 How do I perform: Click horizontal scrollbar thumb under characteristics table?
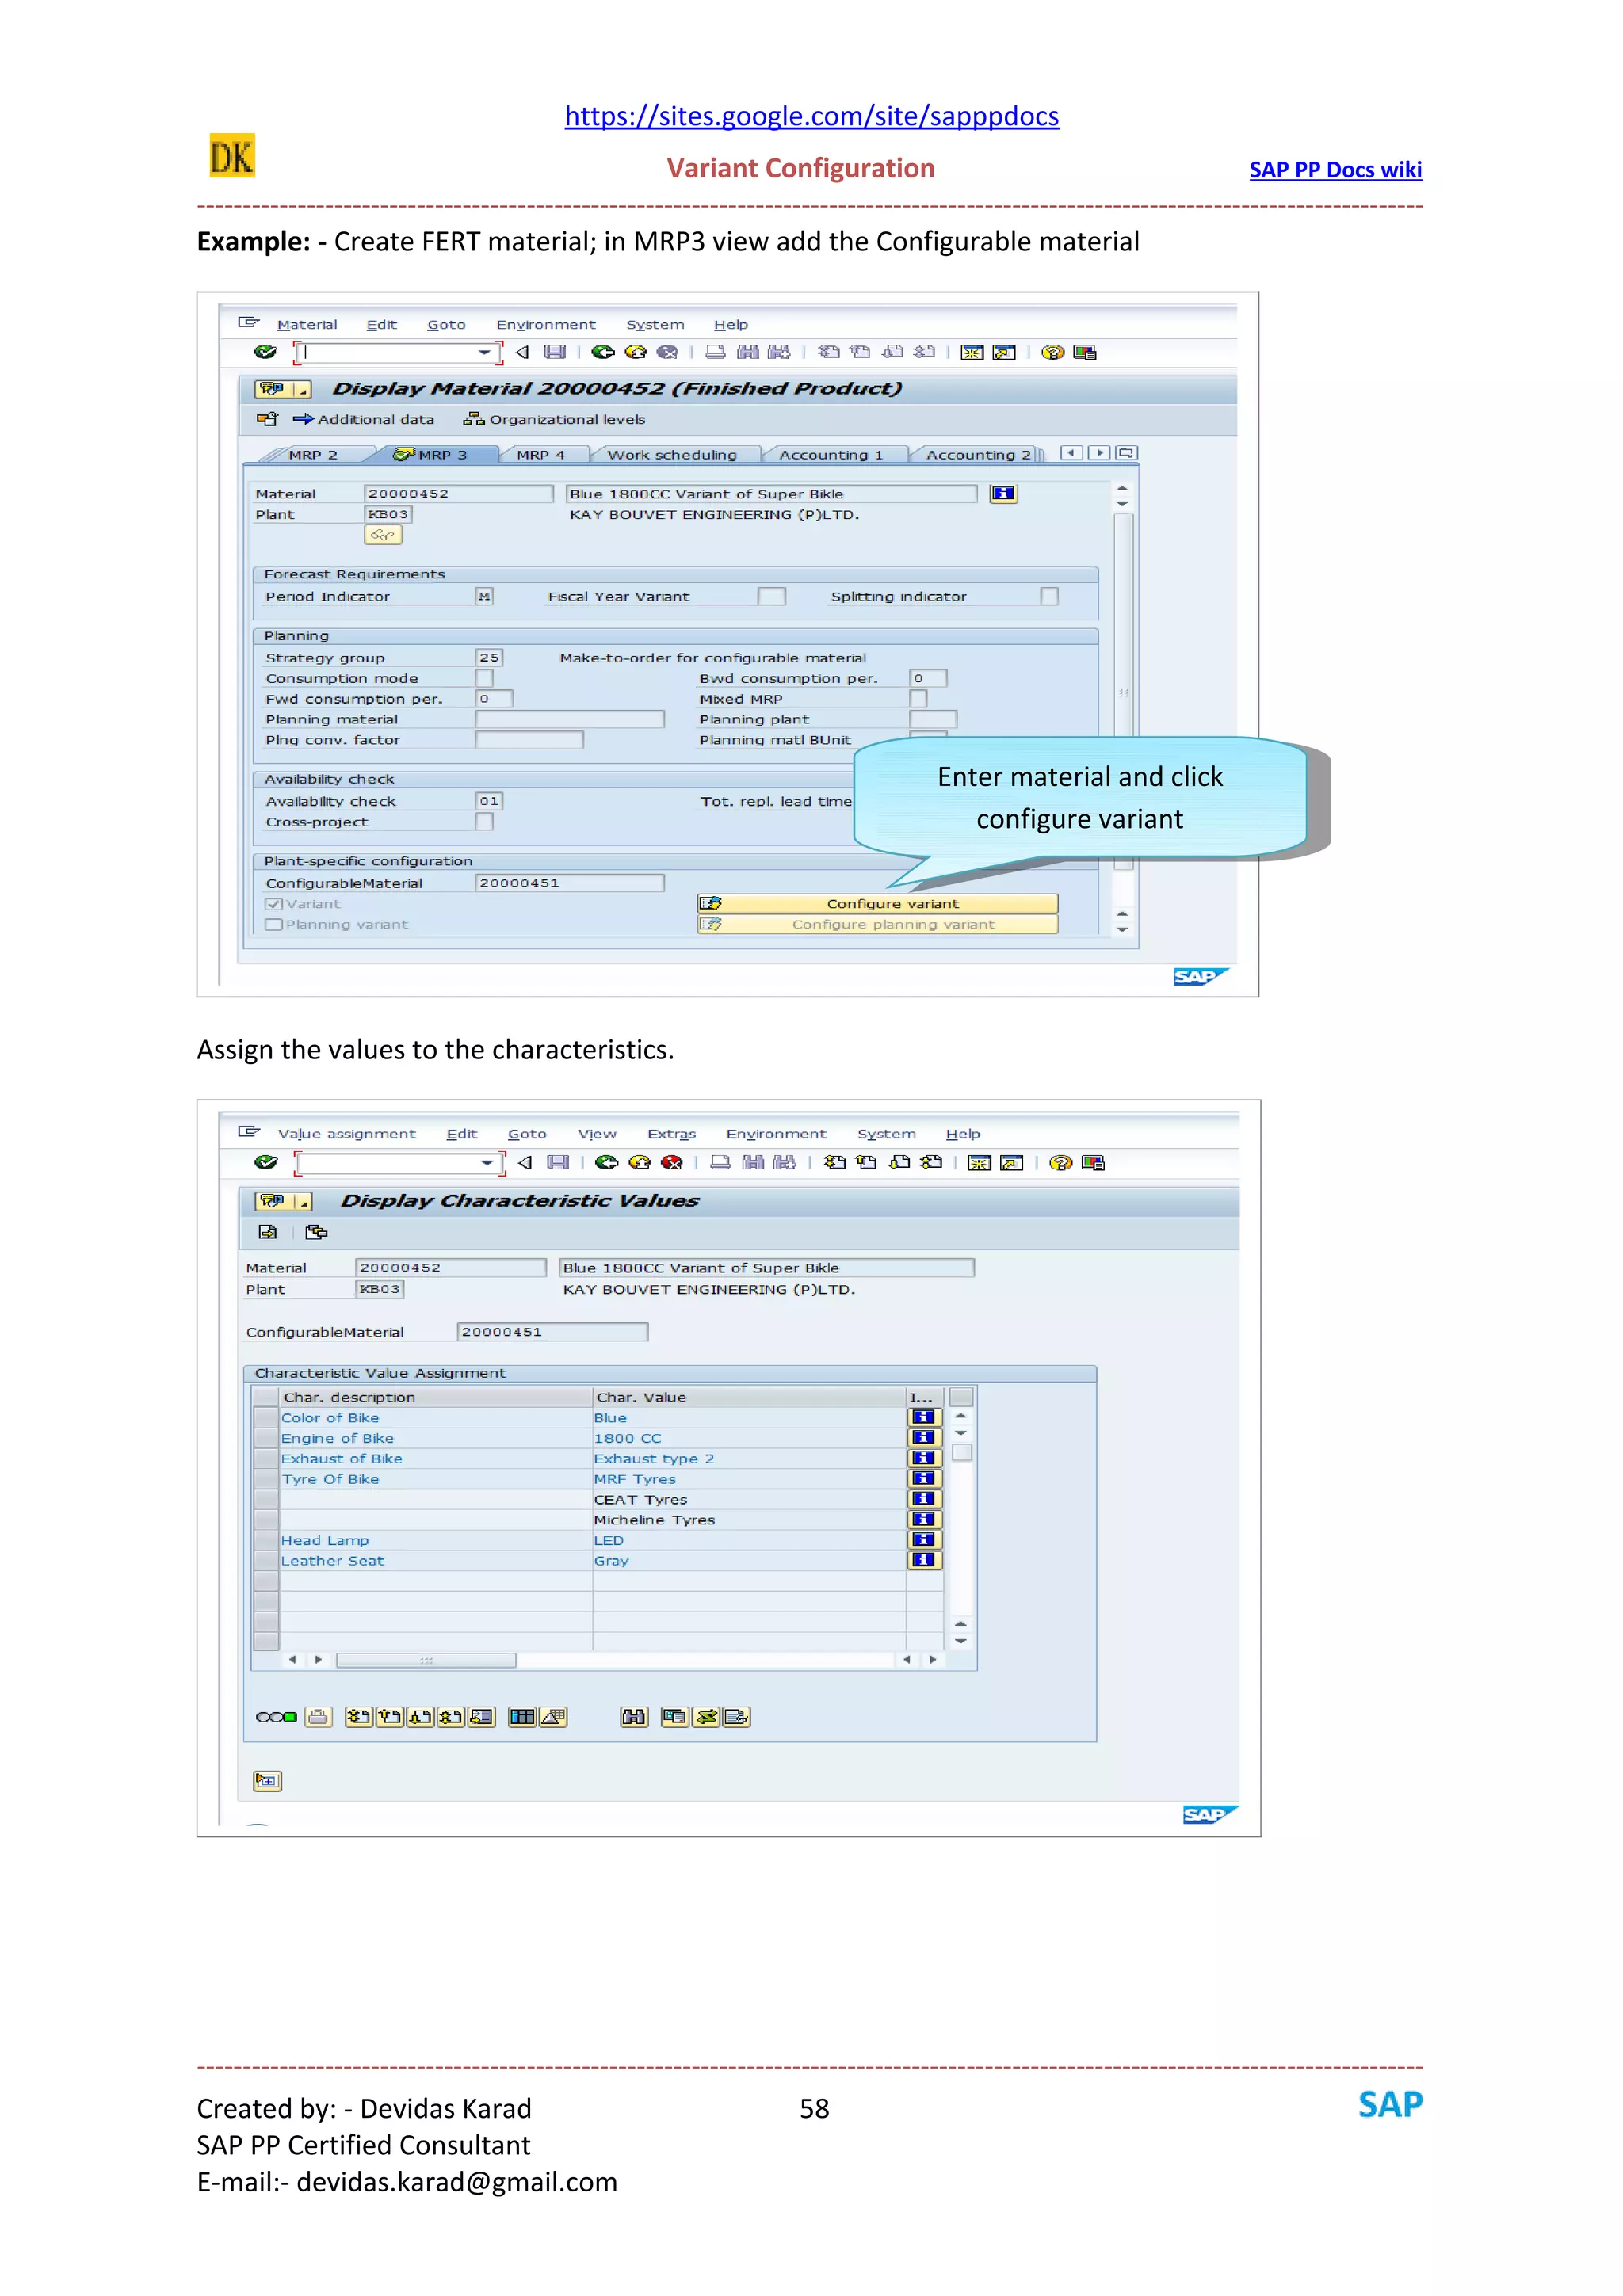(426, 1660)
